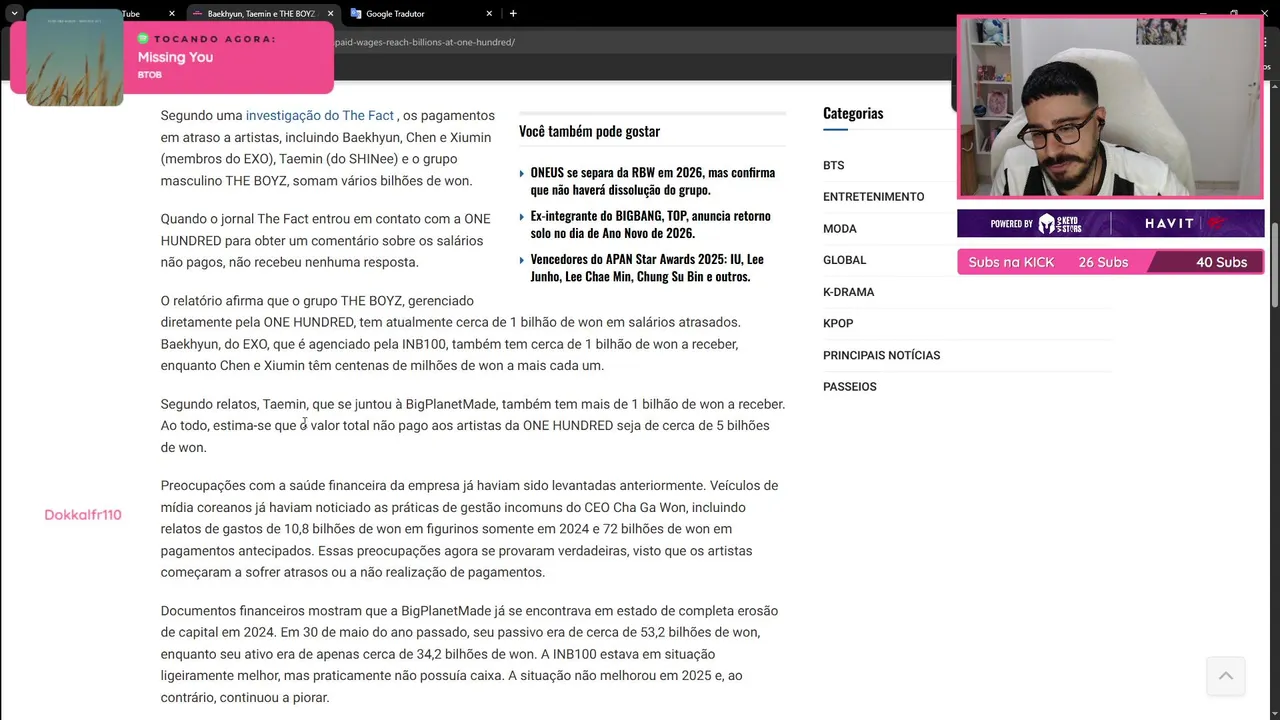Select the K-DRAMA category

click(848, 292)
